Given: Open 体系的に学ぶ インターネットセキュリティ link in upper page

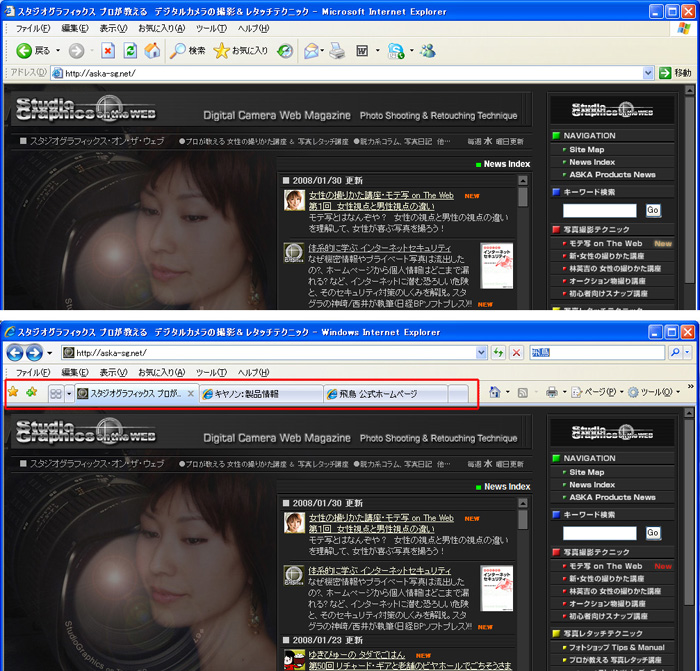Looking at the screenshot, I should pyautogui.click(x=379, y=248).
